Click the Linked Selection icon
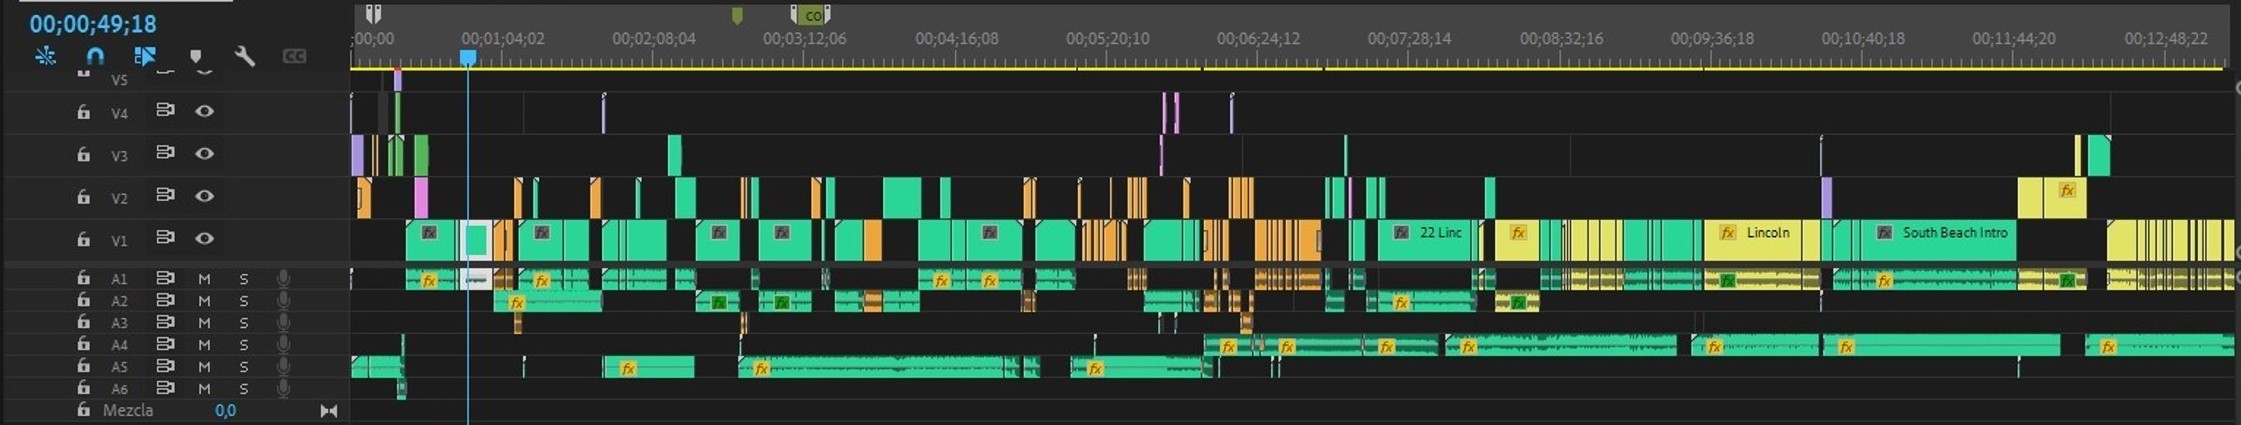The height and width of the screenshot is (425, 2241). (x=145, y=56)
